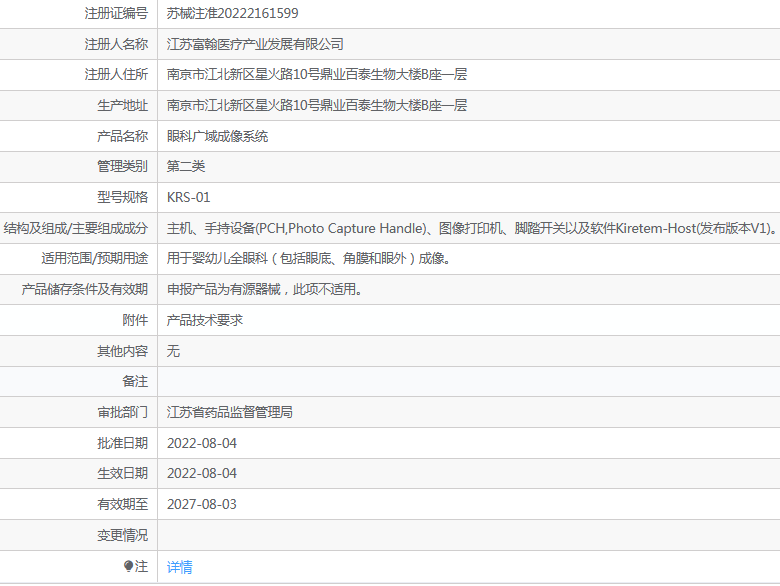Click the 附件 label

(x=135, y=320)
